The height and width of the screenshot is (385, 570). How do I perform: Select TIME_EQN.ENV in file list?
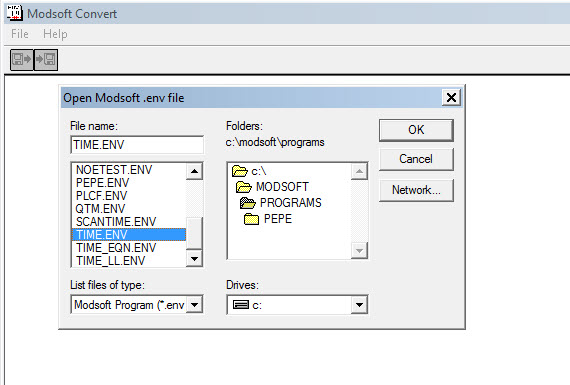[129, 248]
